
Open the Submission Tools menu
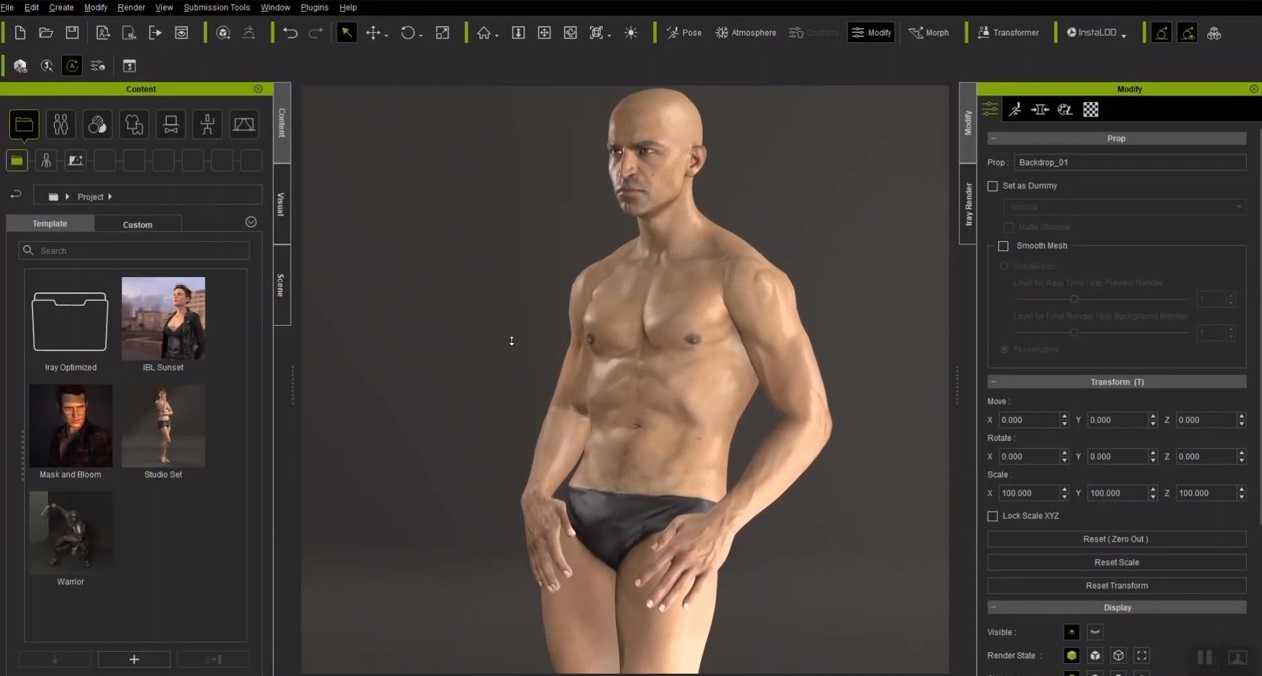point(216,7)
